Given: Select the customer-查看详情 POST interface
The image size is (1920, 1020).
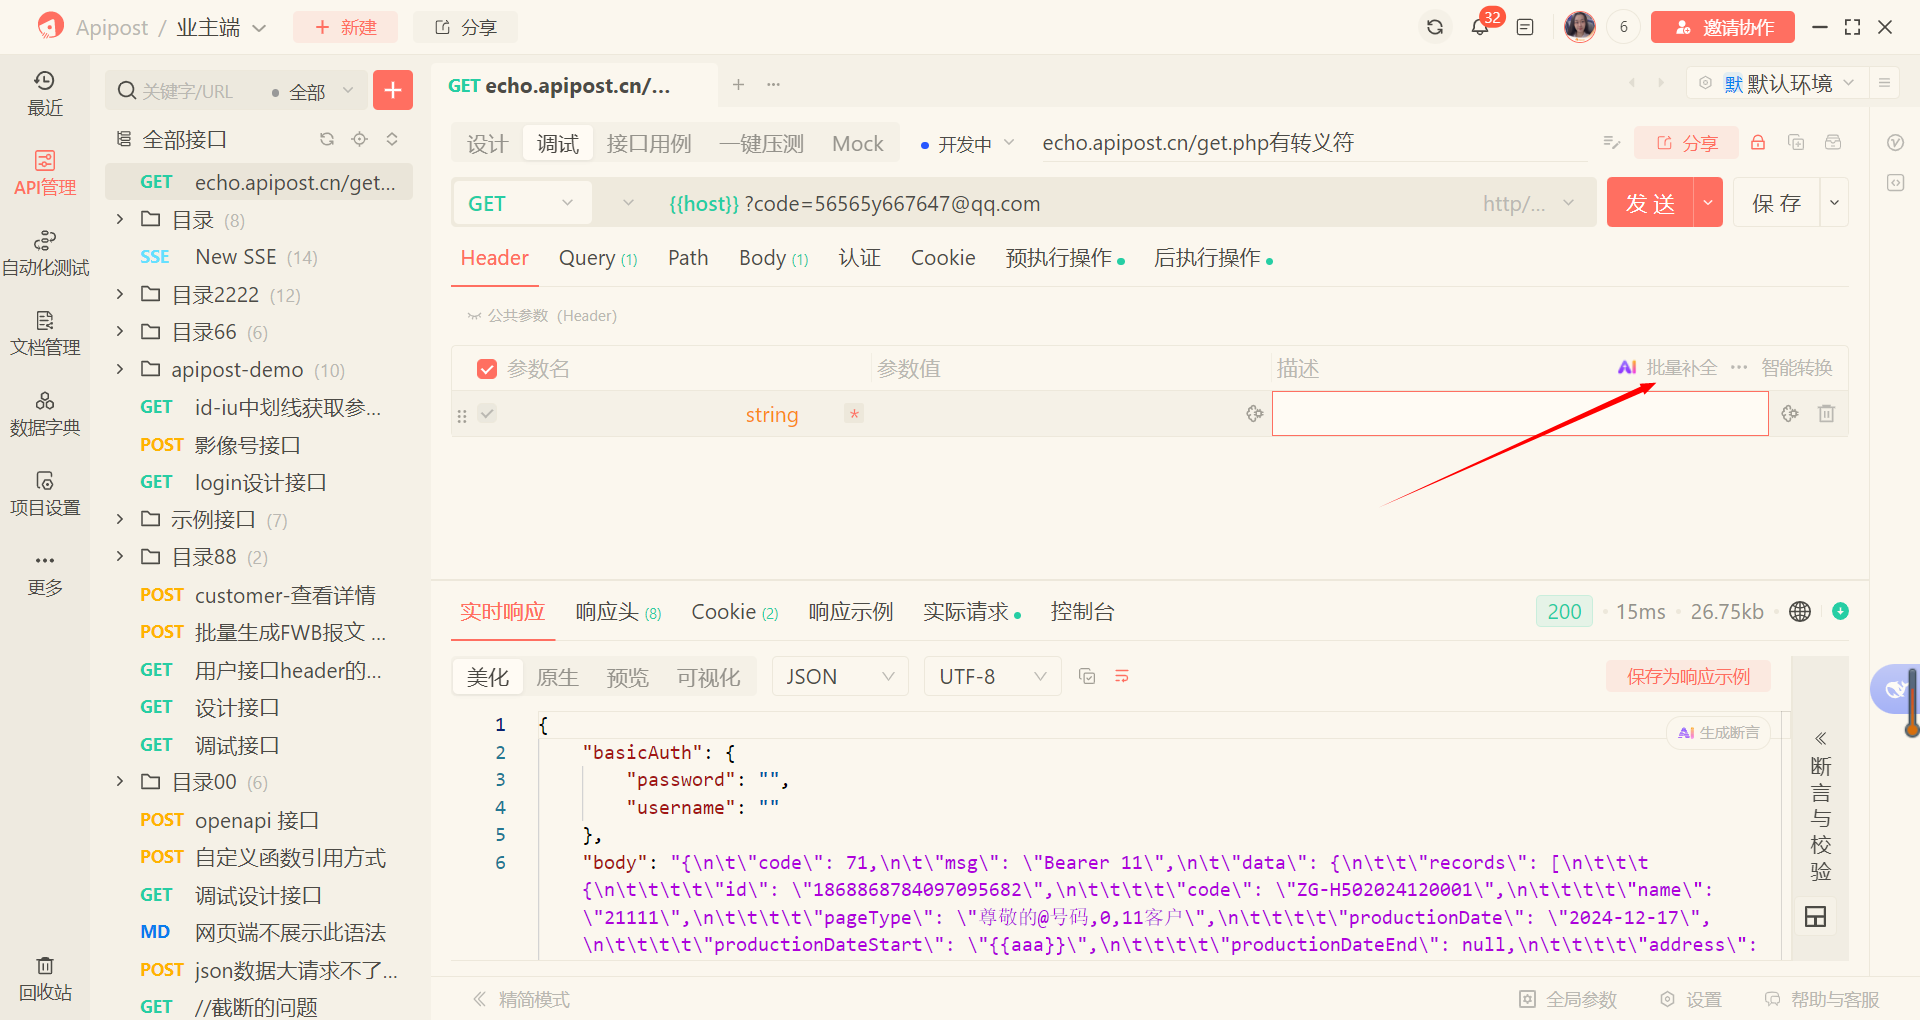Looking at the screenshot, I should (258, 595).
